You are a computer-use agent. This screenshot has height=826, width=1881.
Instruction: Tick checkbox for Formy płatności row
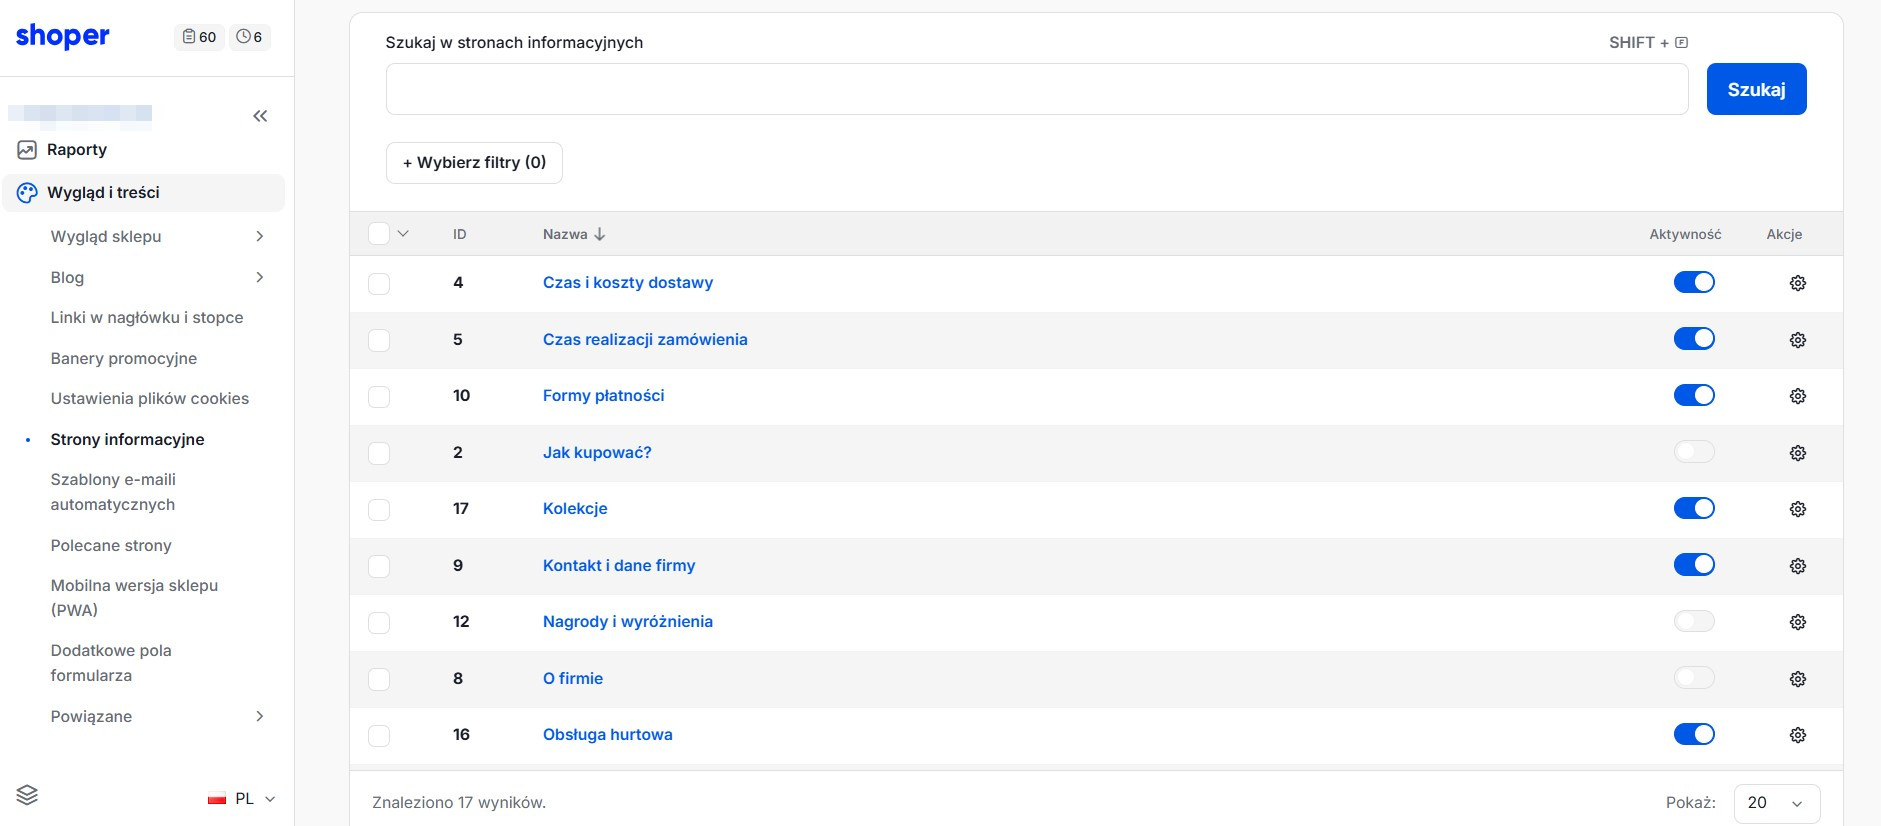click(379, 396)
